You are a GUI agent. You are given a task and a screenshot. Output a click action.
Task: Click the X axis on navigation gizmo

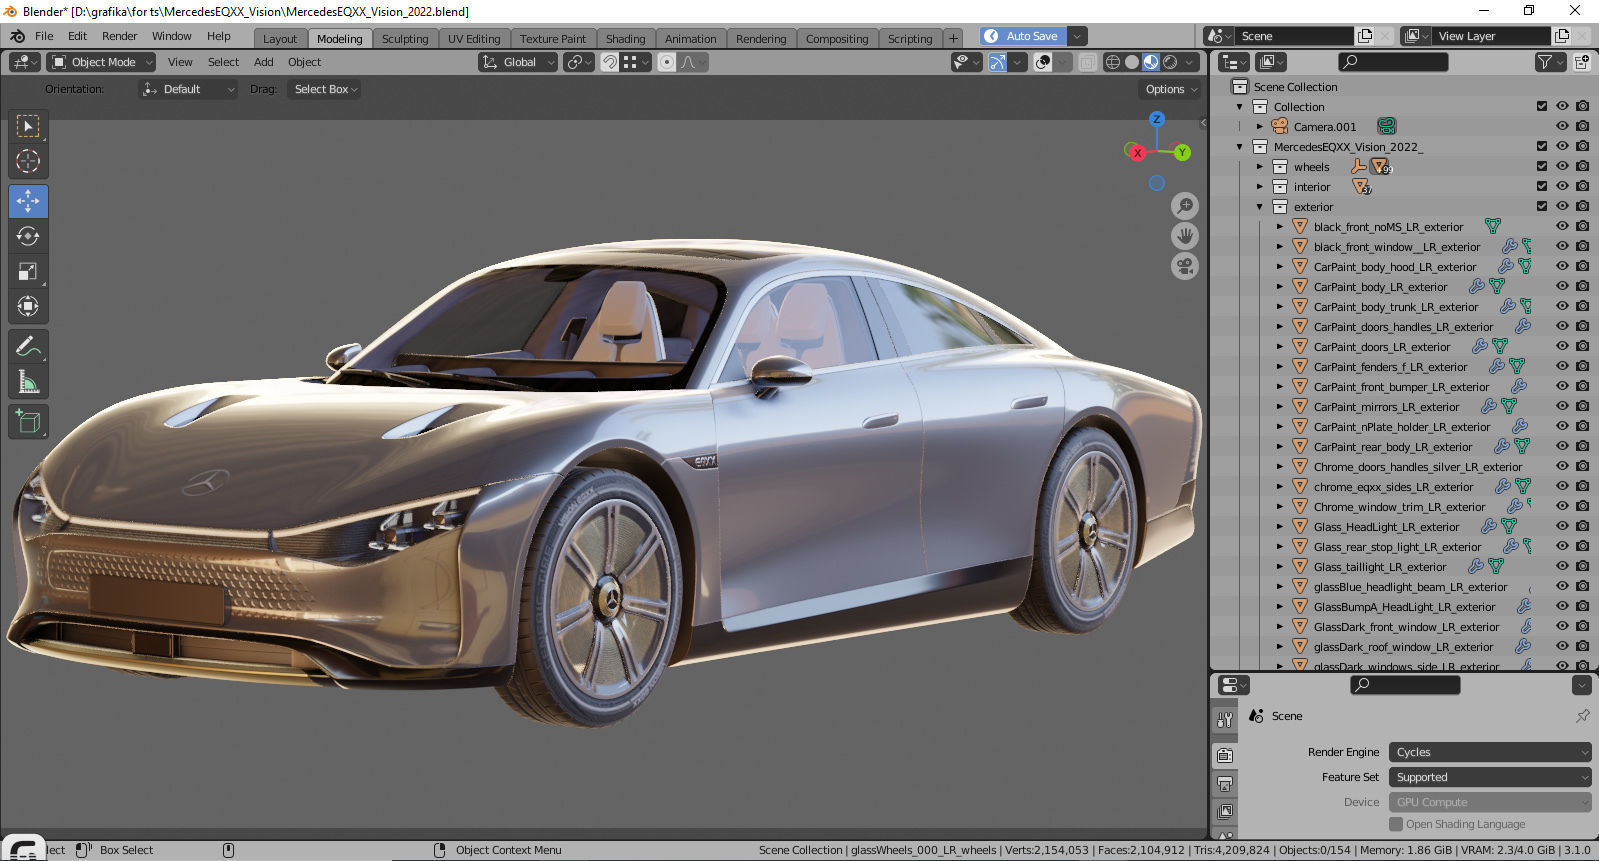click(1138, 153)
